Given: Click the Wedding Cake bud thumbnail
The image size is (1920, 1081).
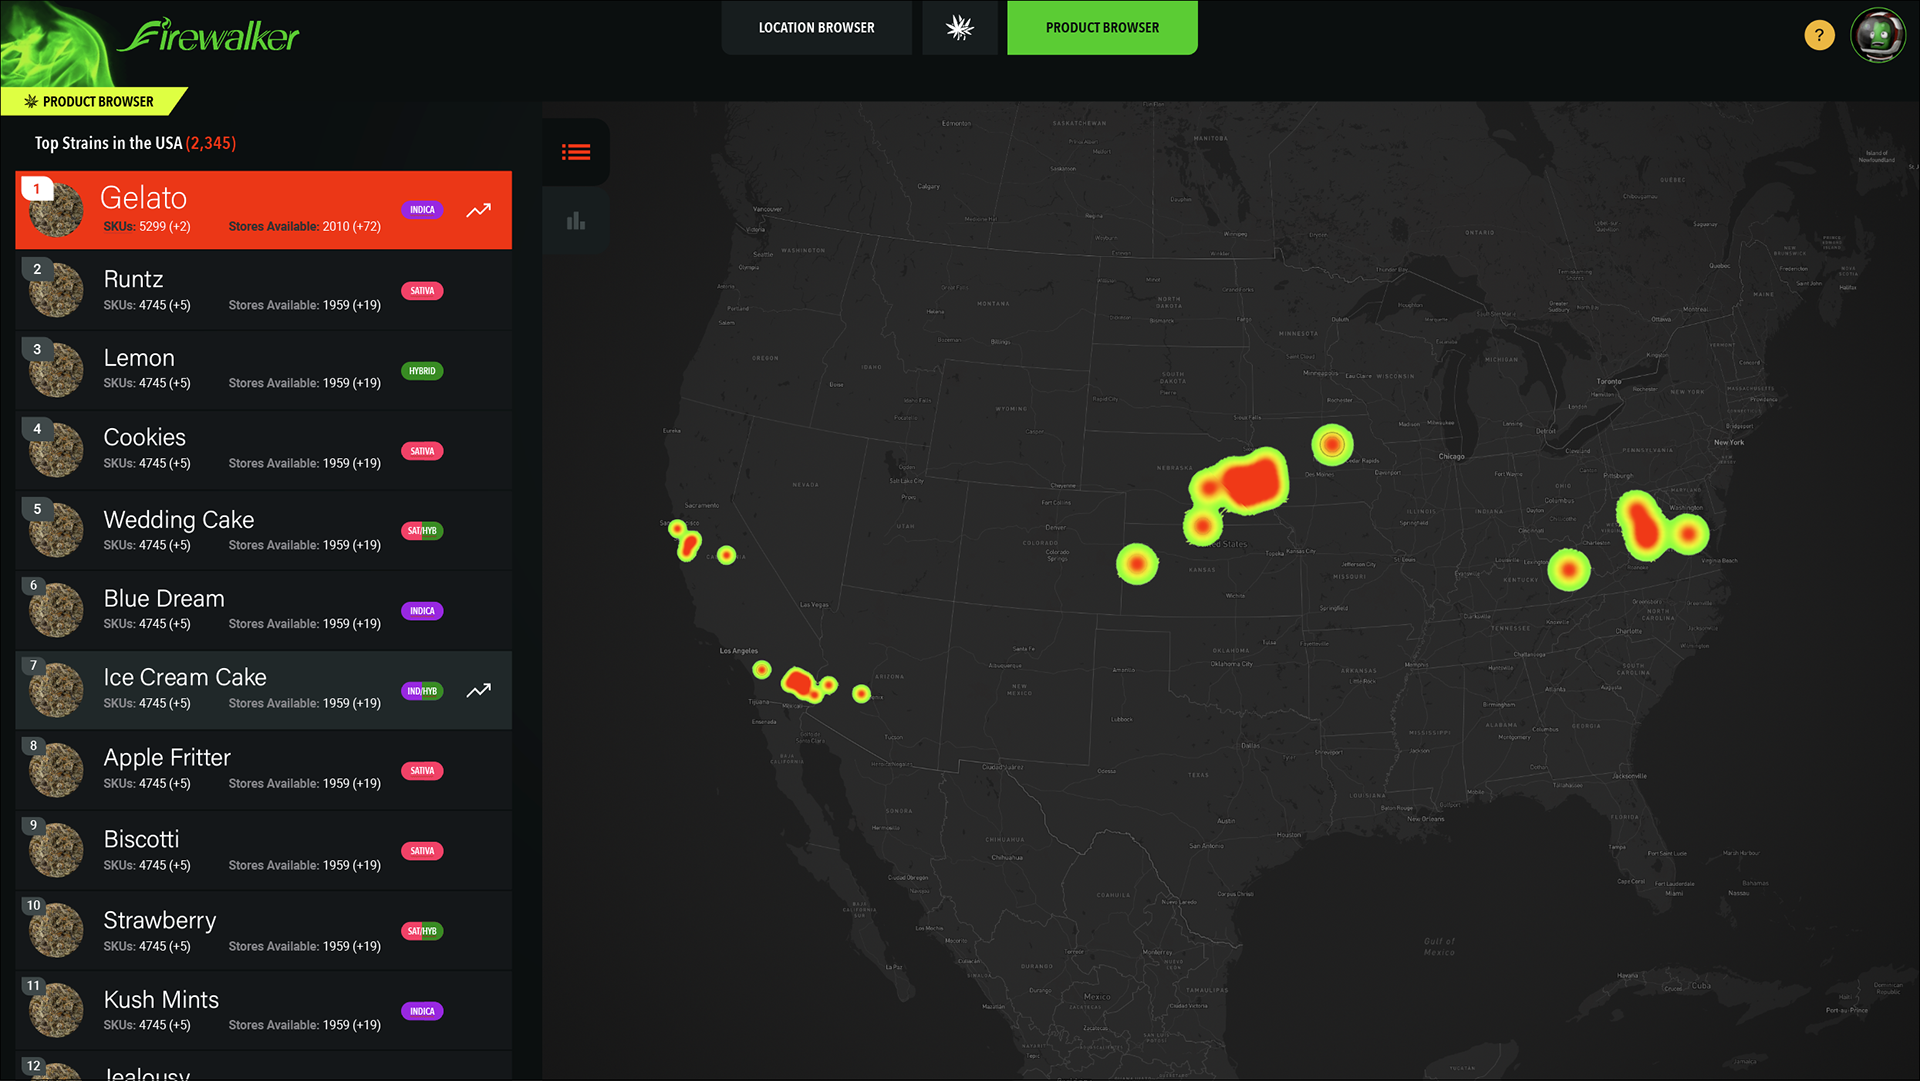Looking at the screenshot, I should (56, 530).
